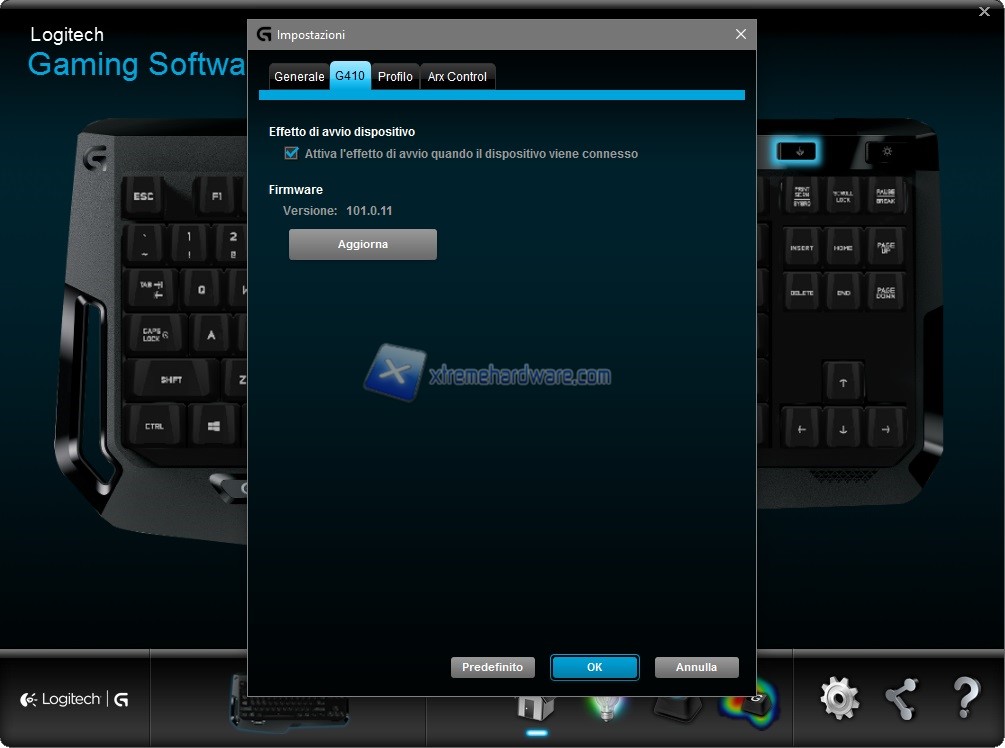1005x748 pixels.
Task: Disable the device startup effect checkbox
Action: (292, 153)
